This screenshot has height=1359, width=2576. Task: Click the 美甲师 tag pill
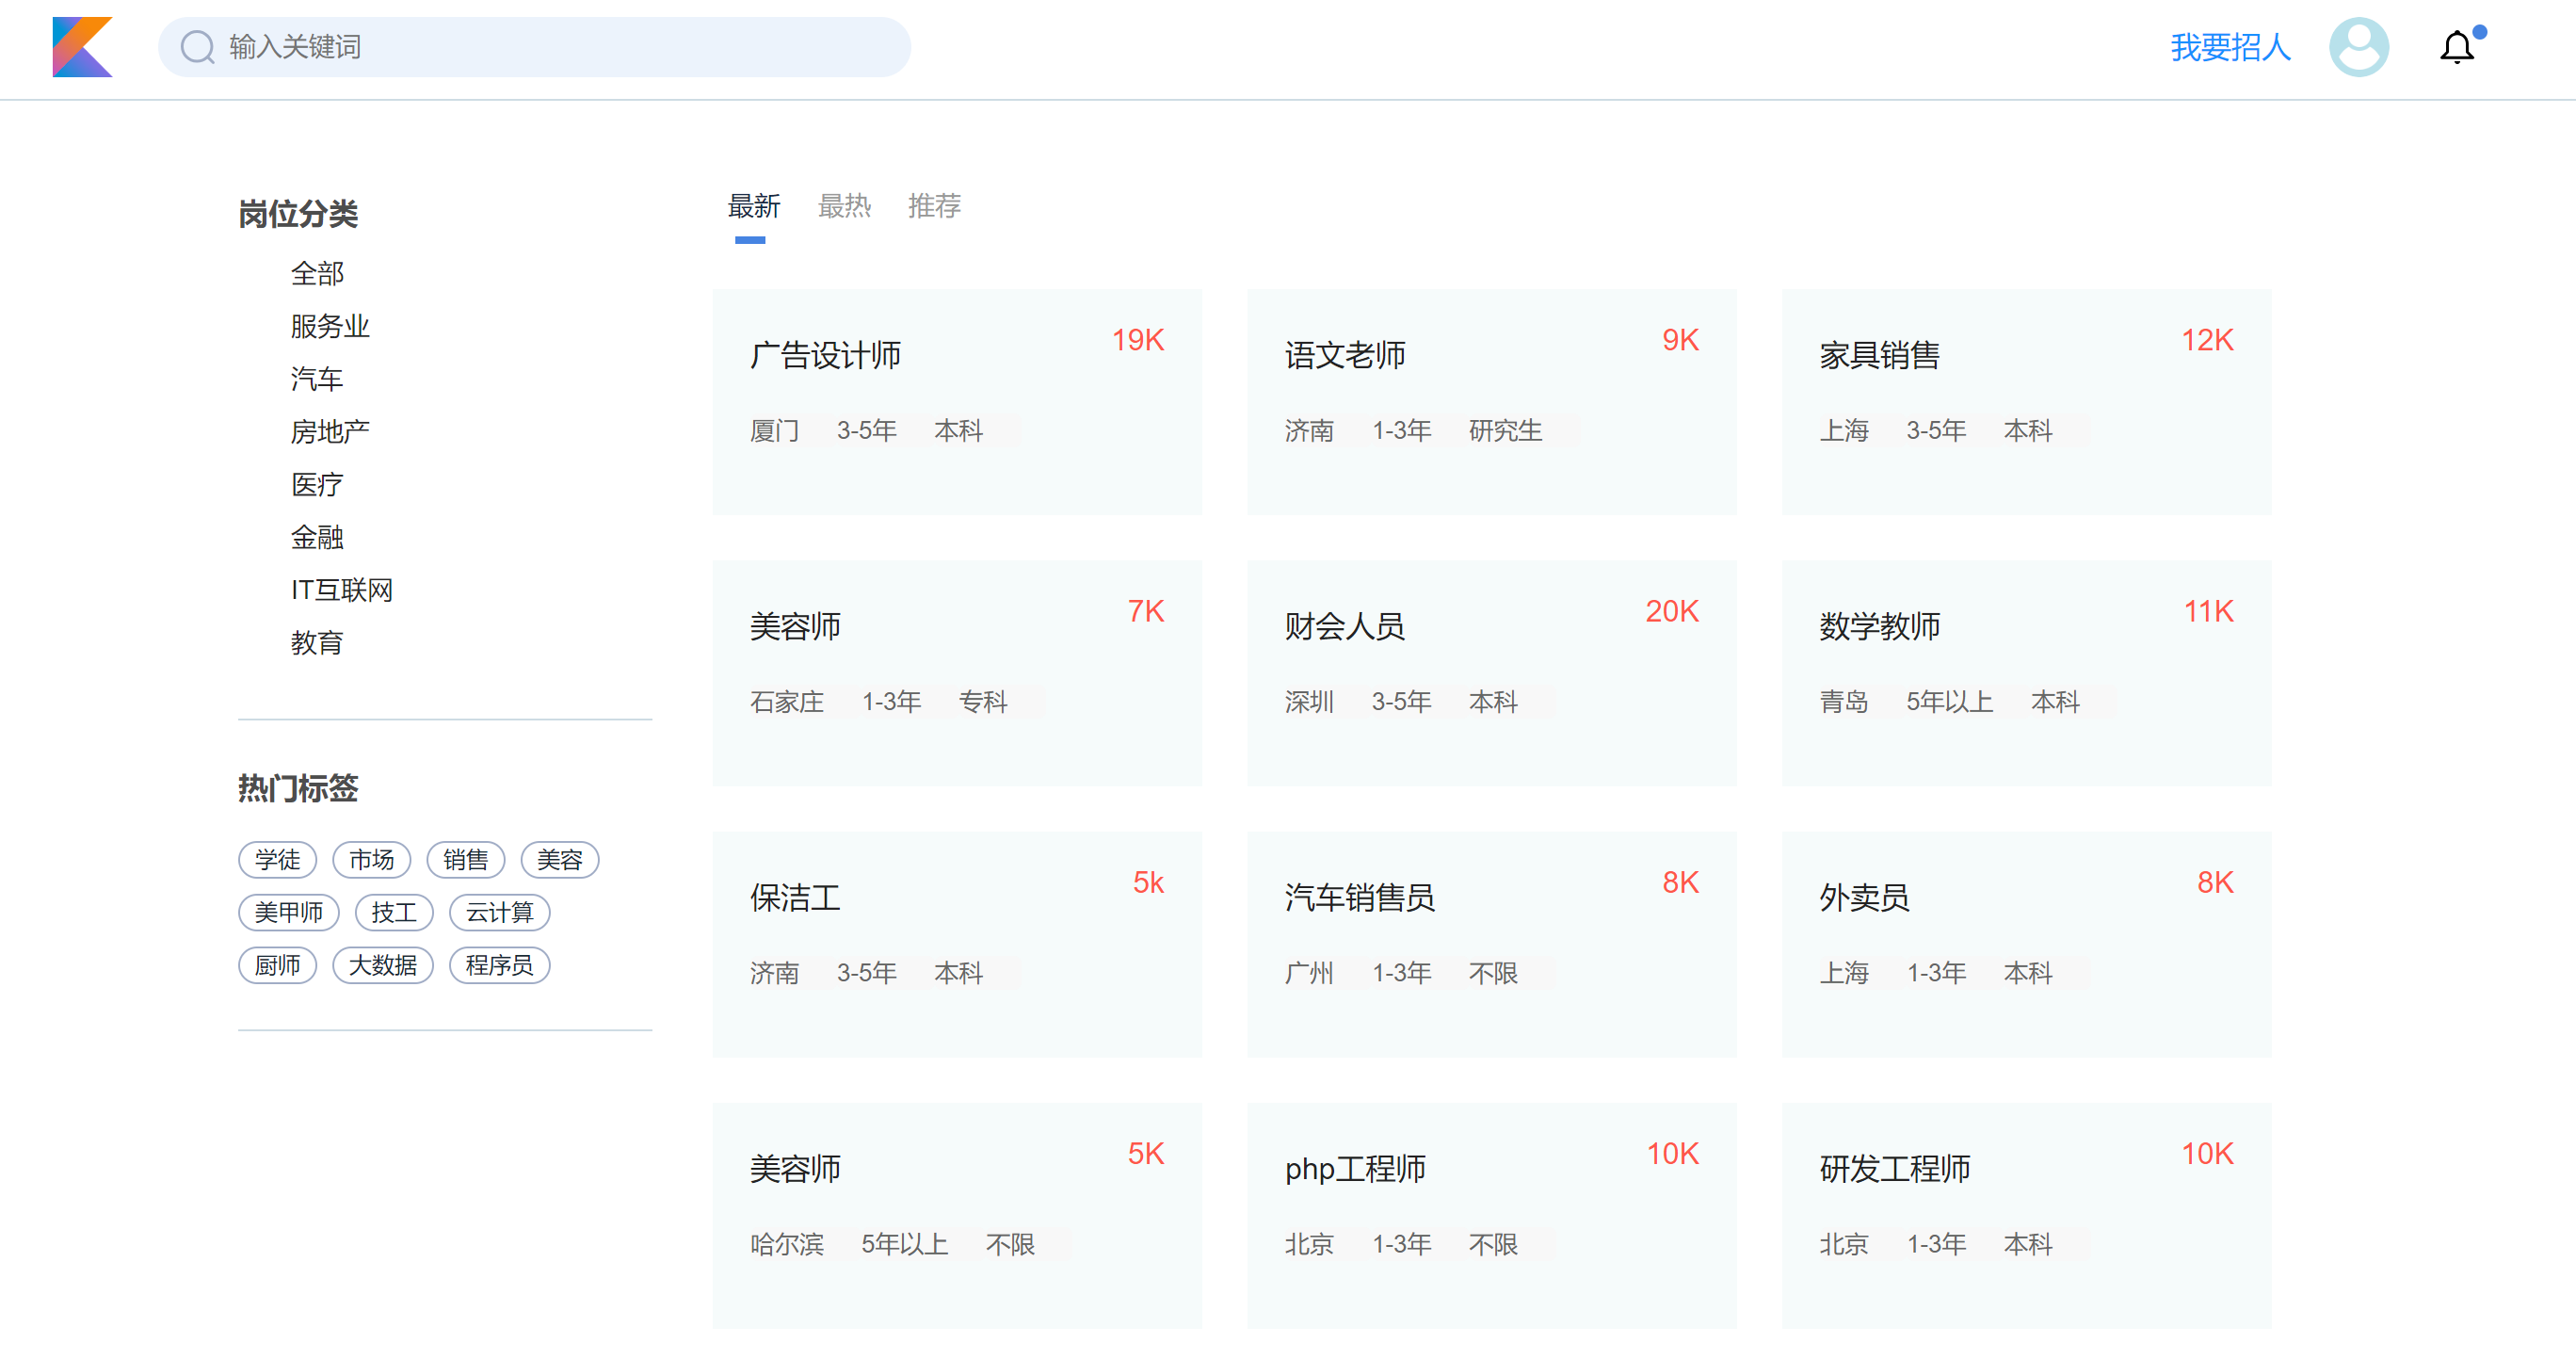pyautogui.click(x=288, y=912)
